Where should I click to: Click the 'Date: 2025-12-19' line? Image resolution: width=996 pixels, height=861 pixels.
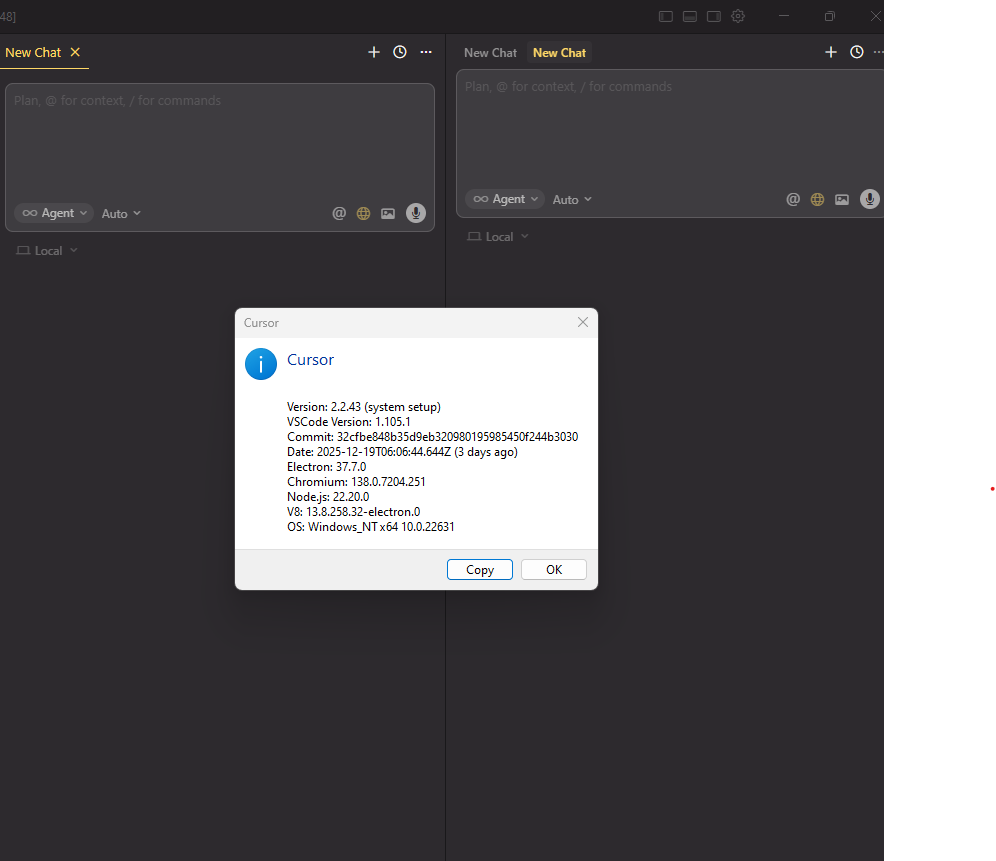point(403,452)
